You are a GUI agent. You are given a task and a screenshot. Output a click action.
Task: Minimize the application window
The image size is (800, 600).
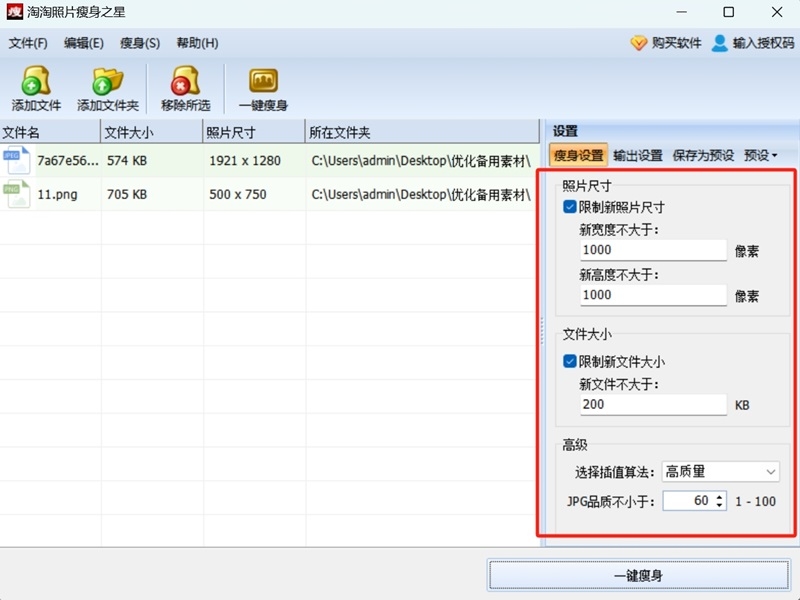[682, 12]
